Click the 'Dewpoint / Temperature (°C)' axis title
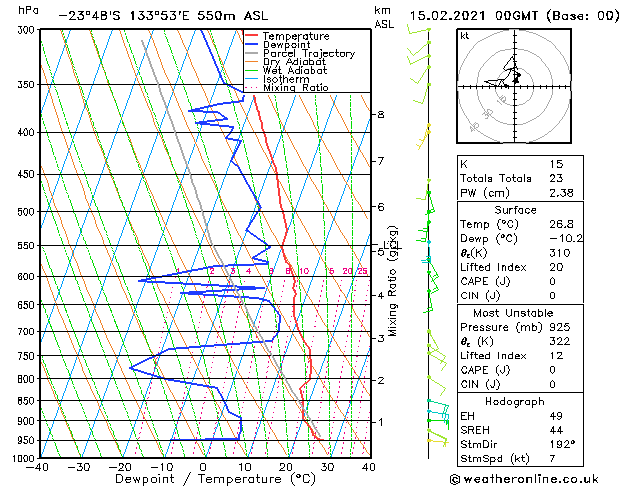This screenshot has width=629, height=486. tap(215, 479)
